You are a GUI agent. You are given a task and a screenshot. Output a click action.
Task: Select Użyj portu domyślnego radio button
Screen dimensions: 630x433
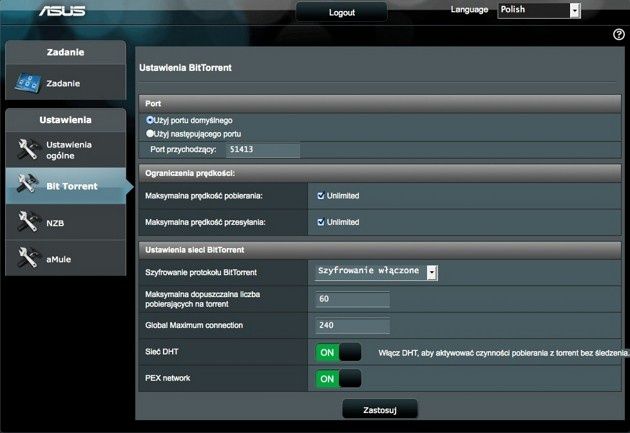tap(150, 120)
